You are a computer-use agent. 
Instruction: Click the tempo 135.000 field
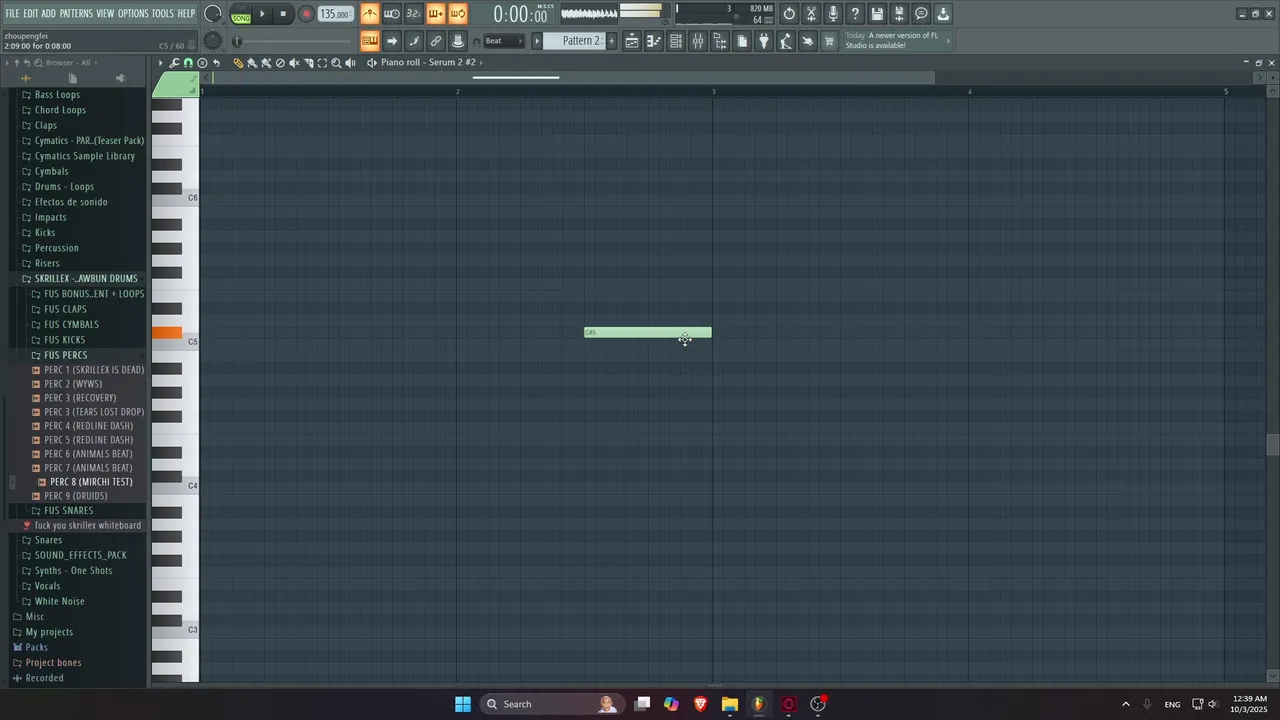[336, 14]
